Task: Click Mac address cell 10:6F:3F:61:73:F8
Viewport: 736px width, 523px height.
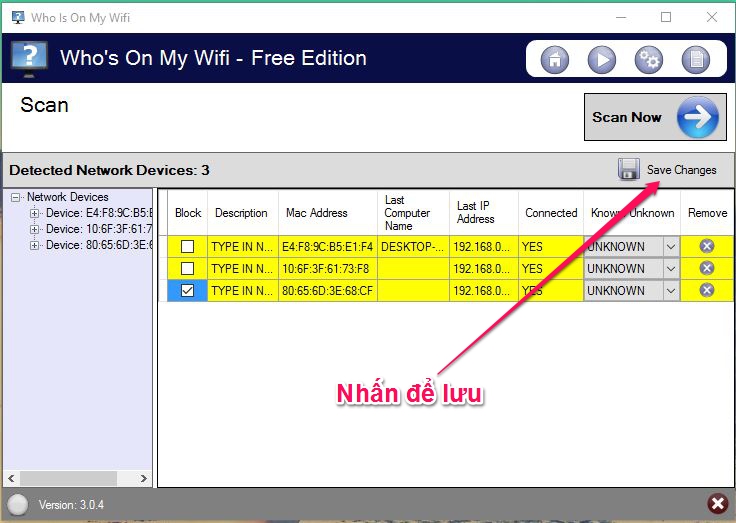Action: click(328, 269)
